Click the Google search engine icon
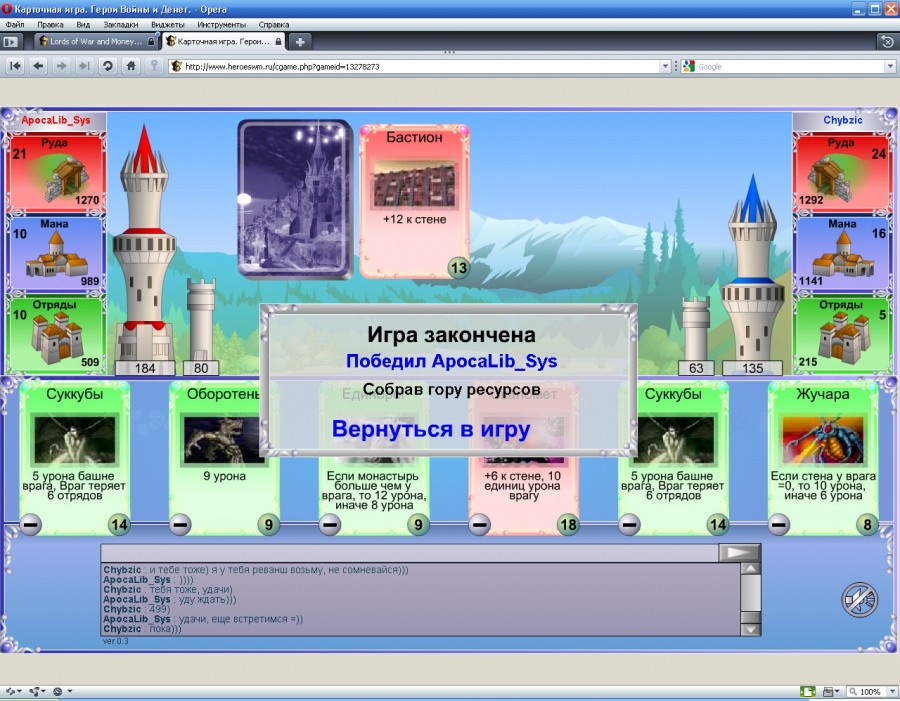 point(688,66)
